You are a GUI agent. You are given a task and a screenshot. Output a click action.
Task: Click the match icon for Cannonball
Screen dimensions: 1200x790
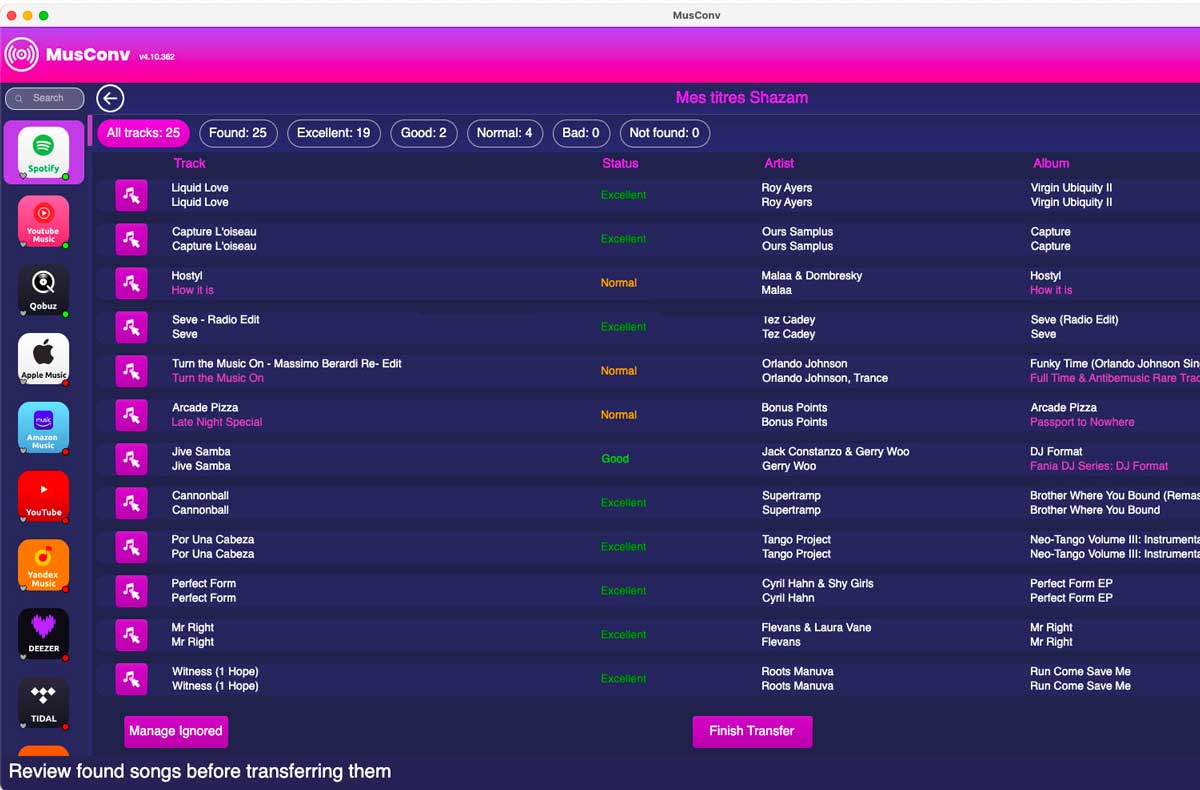coord(131,503)
